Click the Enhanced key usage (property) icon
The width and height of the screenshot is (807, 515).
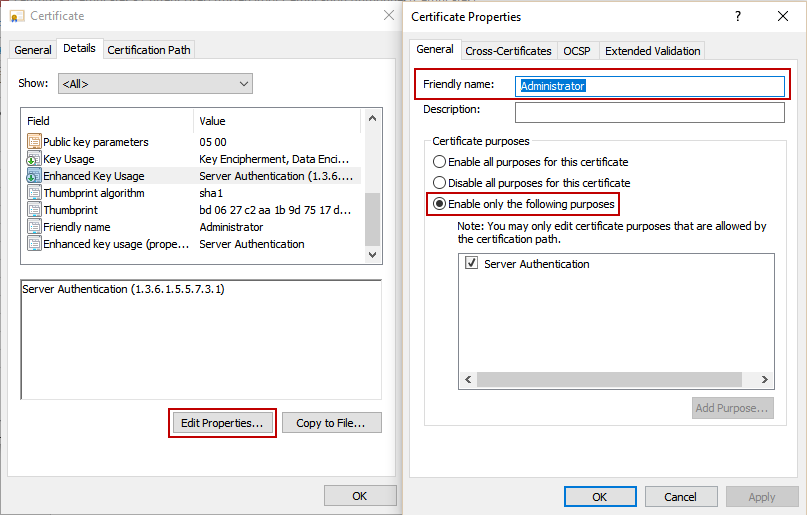click(x=33, y=244)
